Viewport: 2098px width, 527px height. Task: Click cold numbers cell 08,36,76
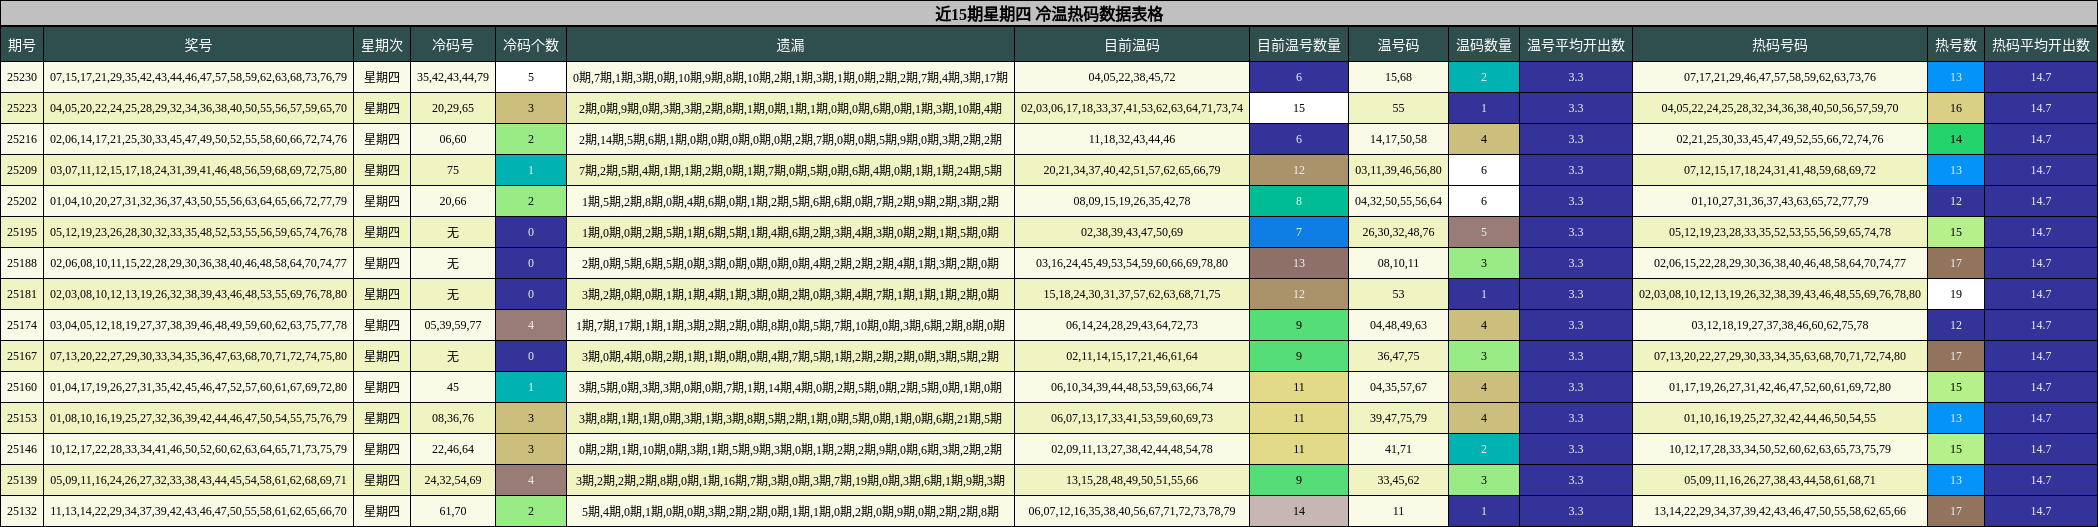[x=453, y=418]
